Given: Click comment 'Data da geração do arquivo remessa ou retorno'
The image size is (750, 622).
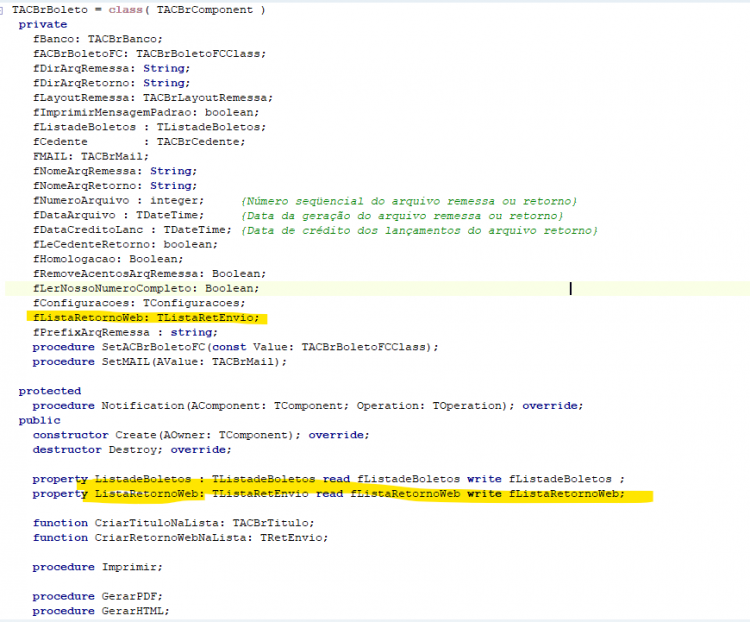Looking at the screenshot, I should [402, 216].
